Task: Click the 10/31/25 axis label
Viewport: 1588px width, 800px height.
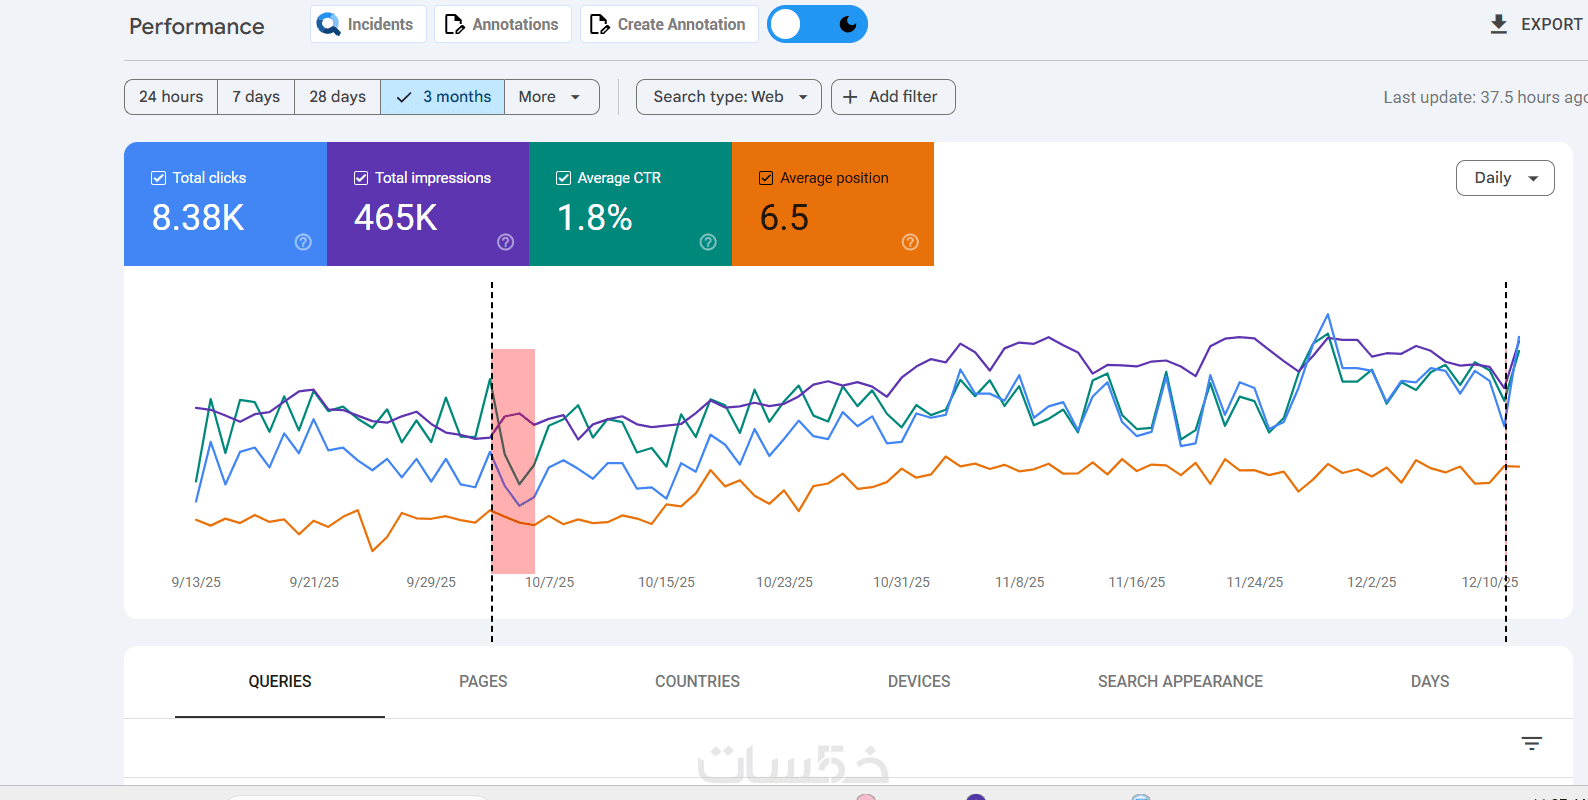Action: 901,582
